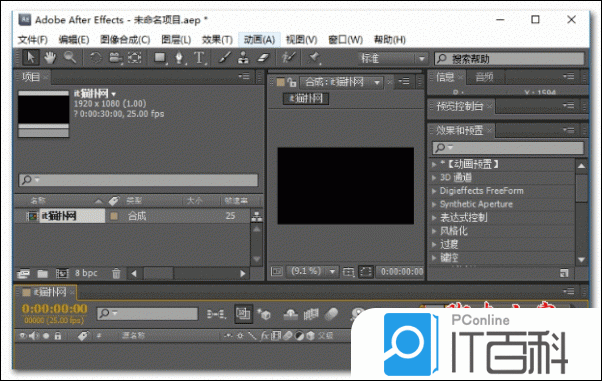
Task: Open the workspace 标准 dropdown
Action: [392, 58]
